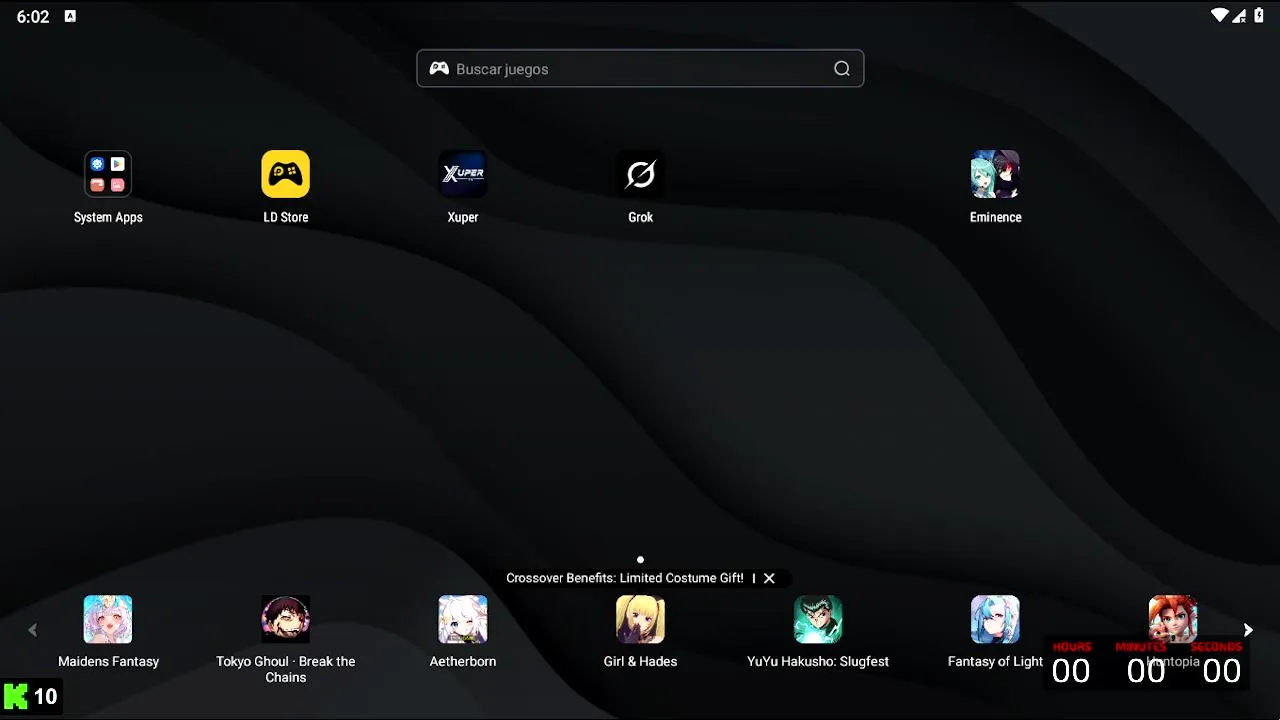Launch the Grok app

(640, 174)
